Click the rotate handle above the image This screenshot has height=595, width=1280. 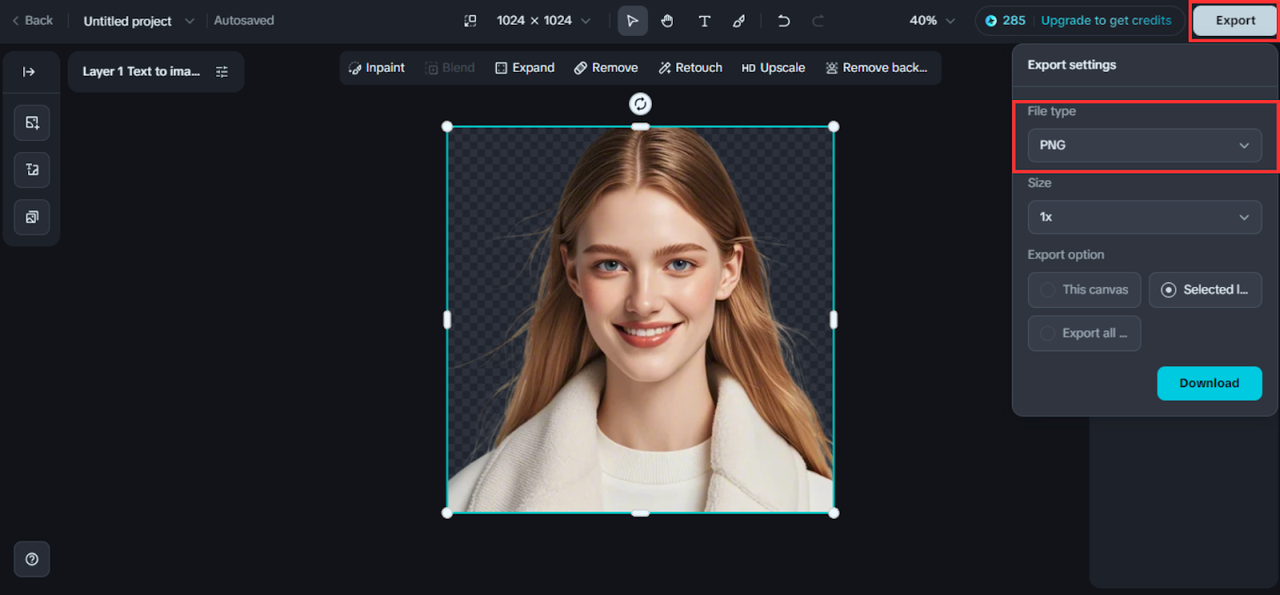pyautogui.click(x=640, y=104)
